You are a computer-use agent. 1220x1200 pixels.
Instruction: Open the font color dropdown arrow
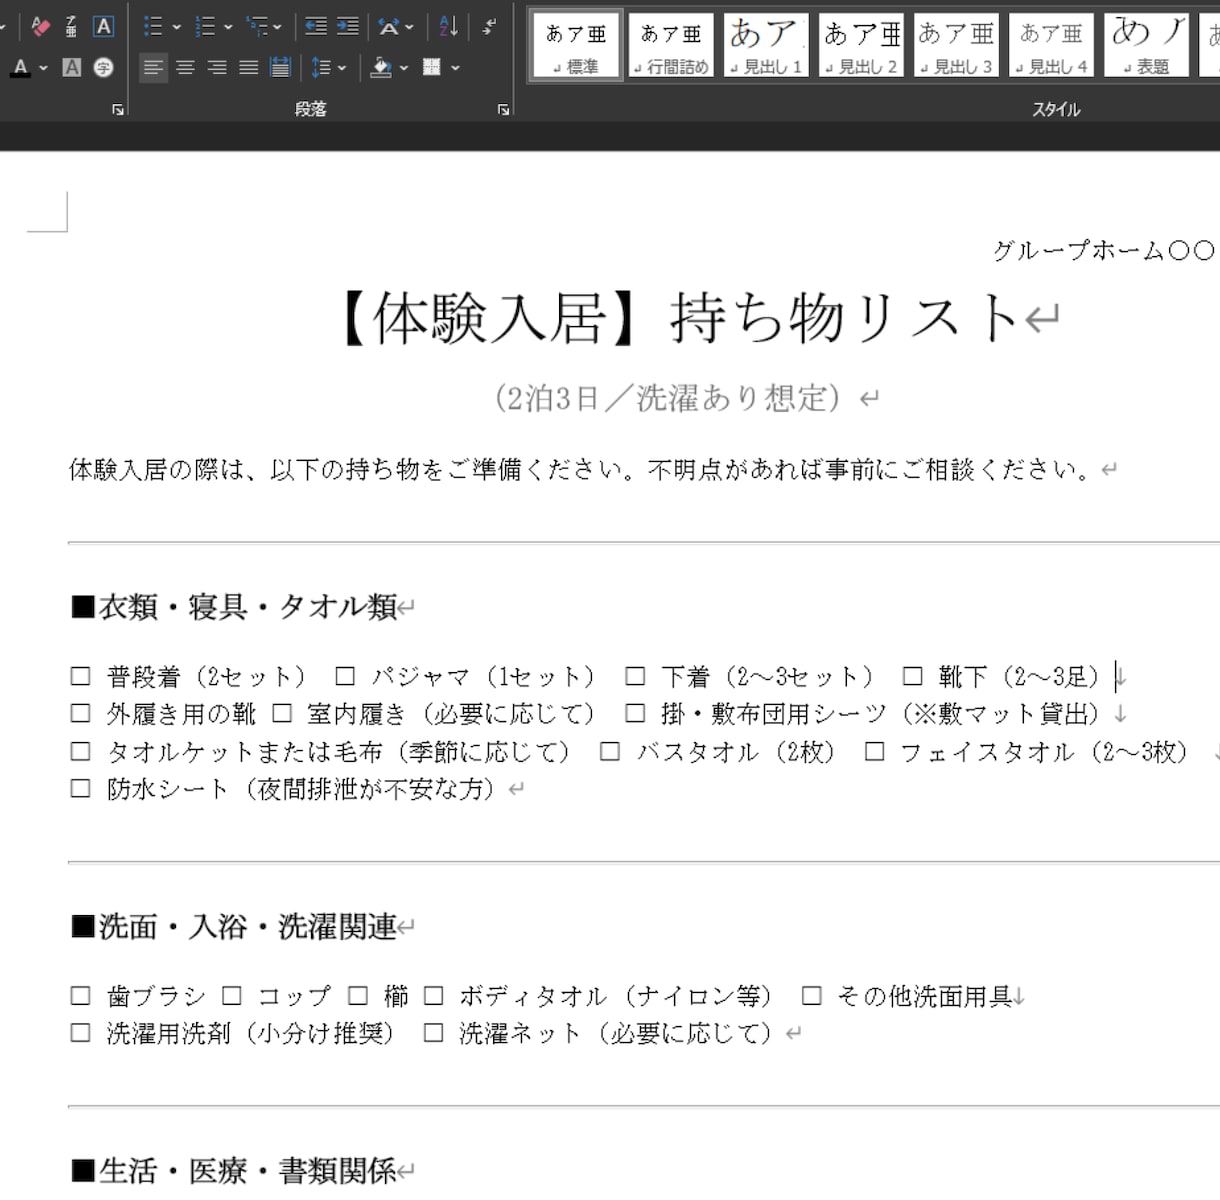click(43, 68)
